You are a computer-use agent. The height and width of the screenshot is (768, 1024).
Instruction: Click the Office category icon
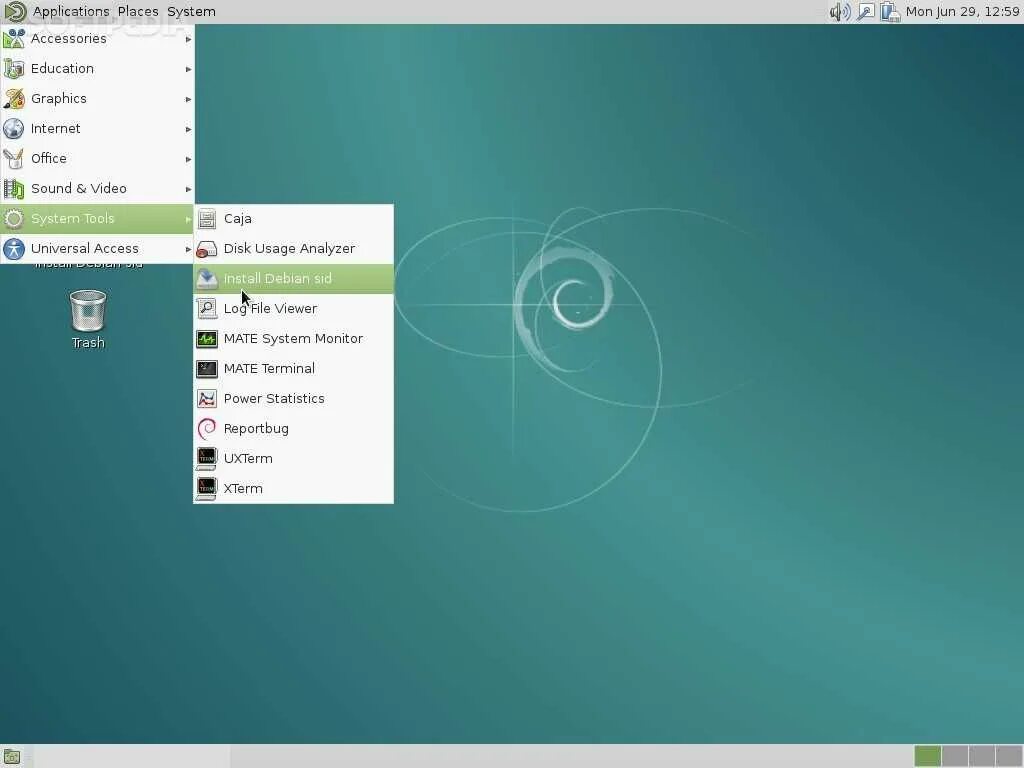[x=14, y=159]
